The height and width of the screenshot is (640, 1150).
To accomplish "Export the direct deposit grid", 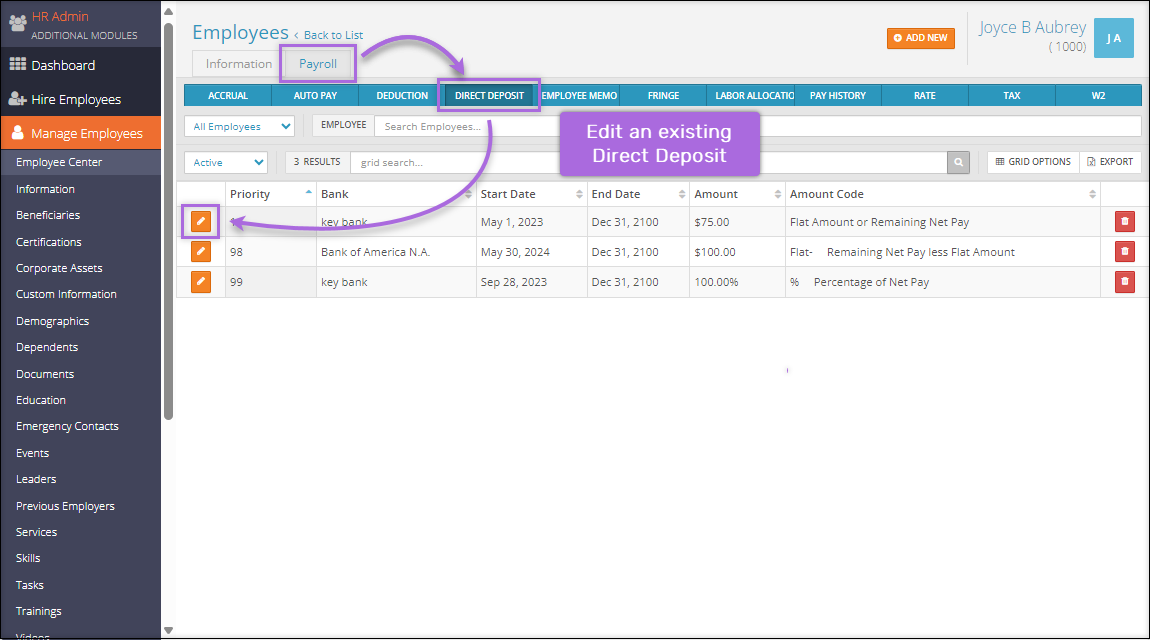I will 1110,162.
